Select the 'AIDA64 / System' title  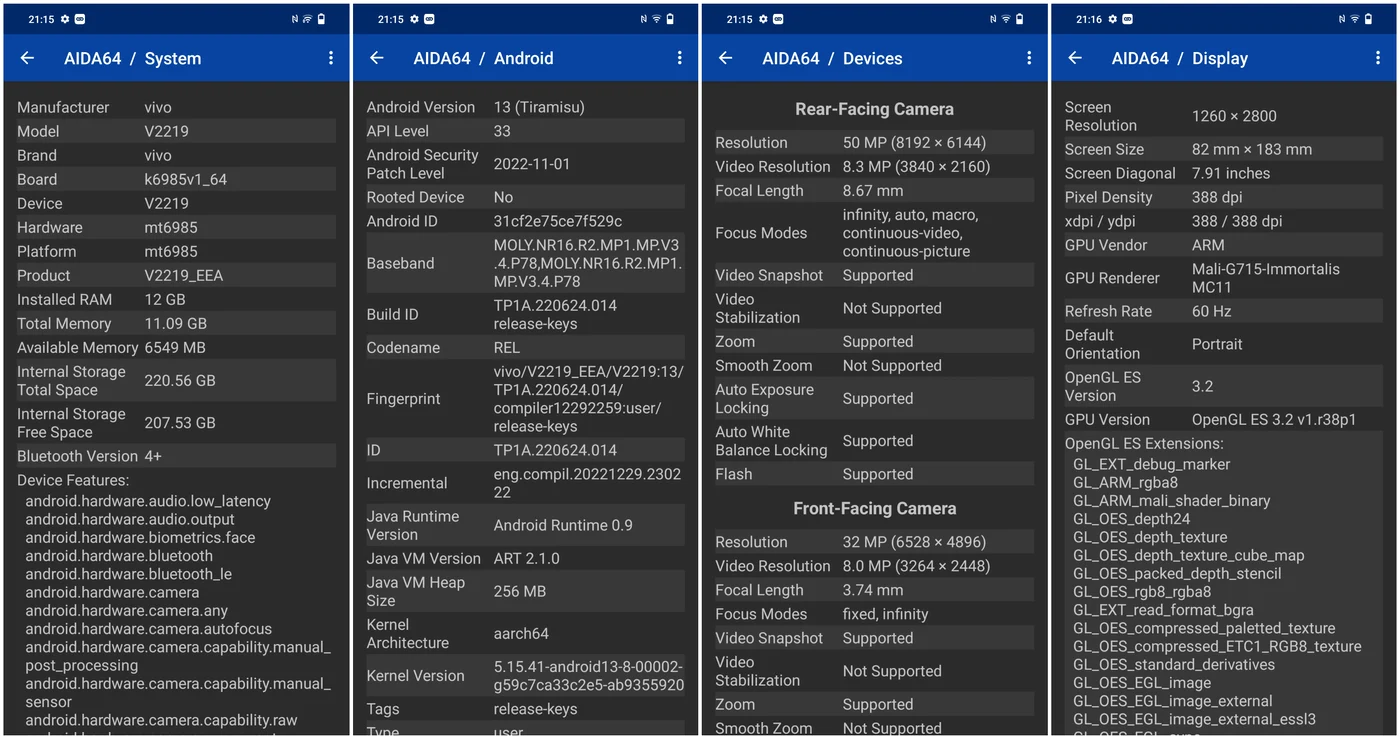133,58
